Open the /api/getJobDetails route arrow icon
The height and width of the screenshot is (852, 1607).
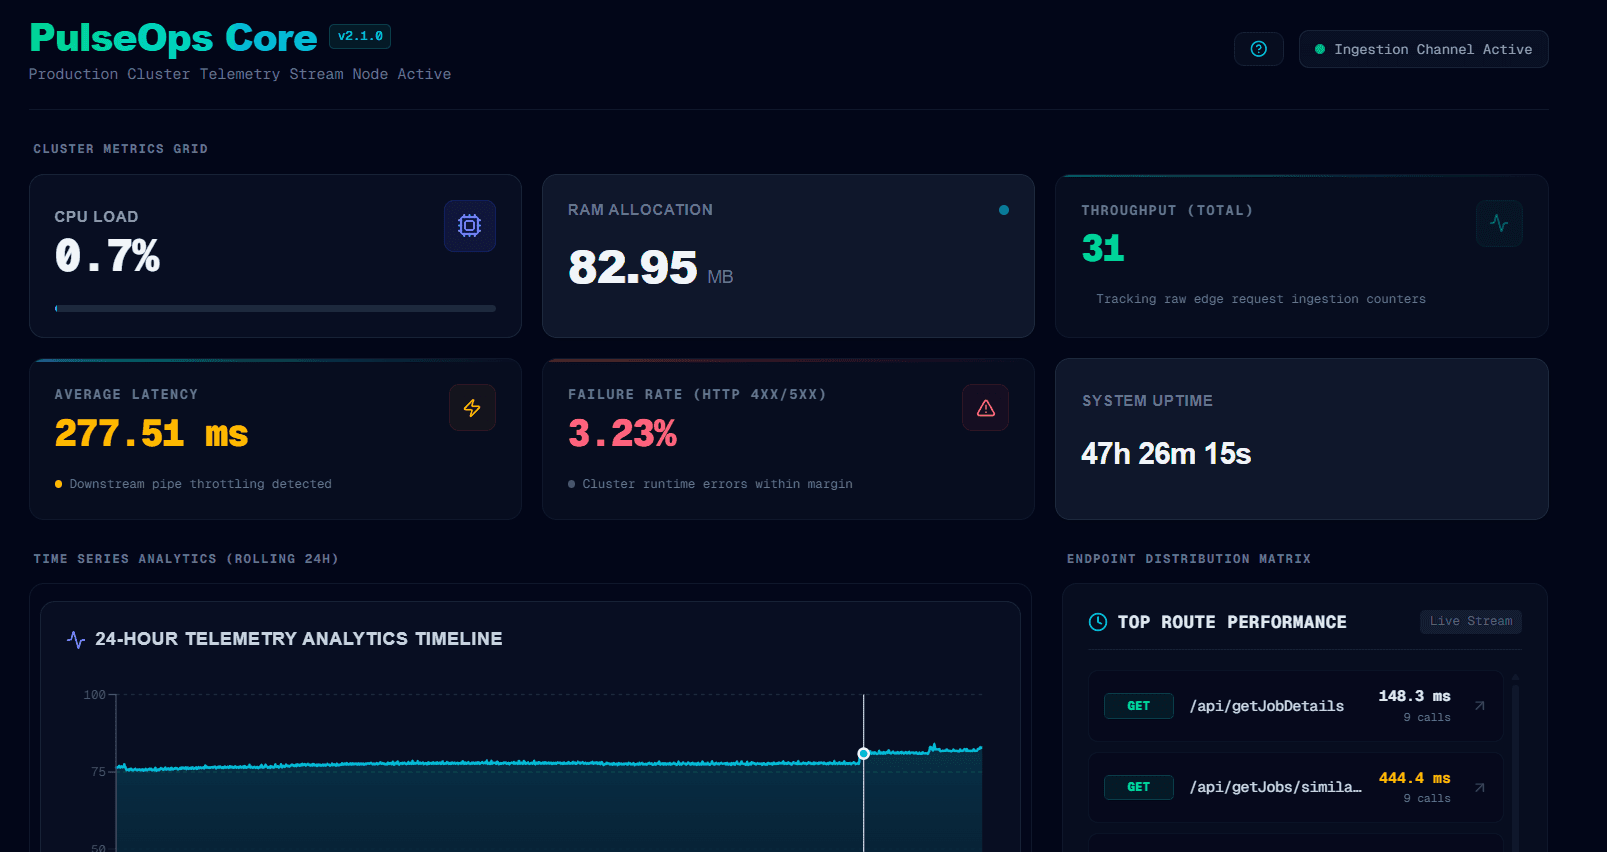pyautogui.click(x=1480, y=706)
